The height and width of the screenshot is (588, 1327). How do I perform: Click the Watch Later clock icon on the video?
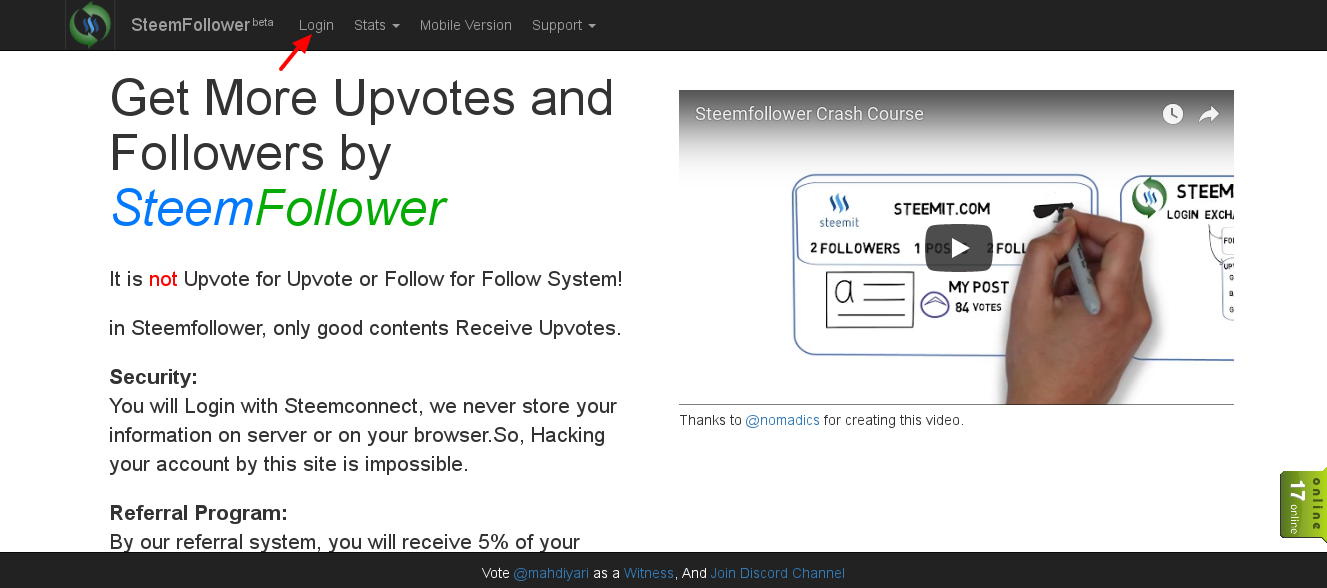click(1171, 114)
